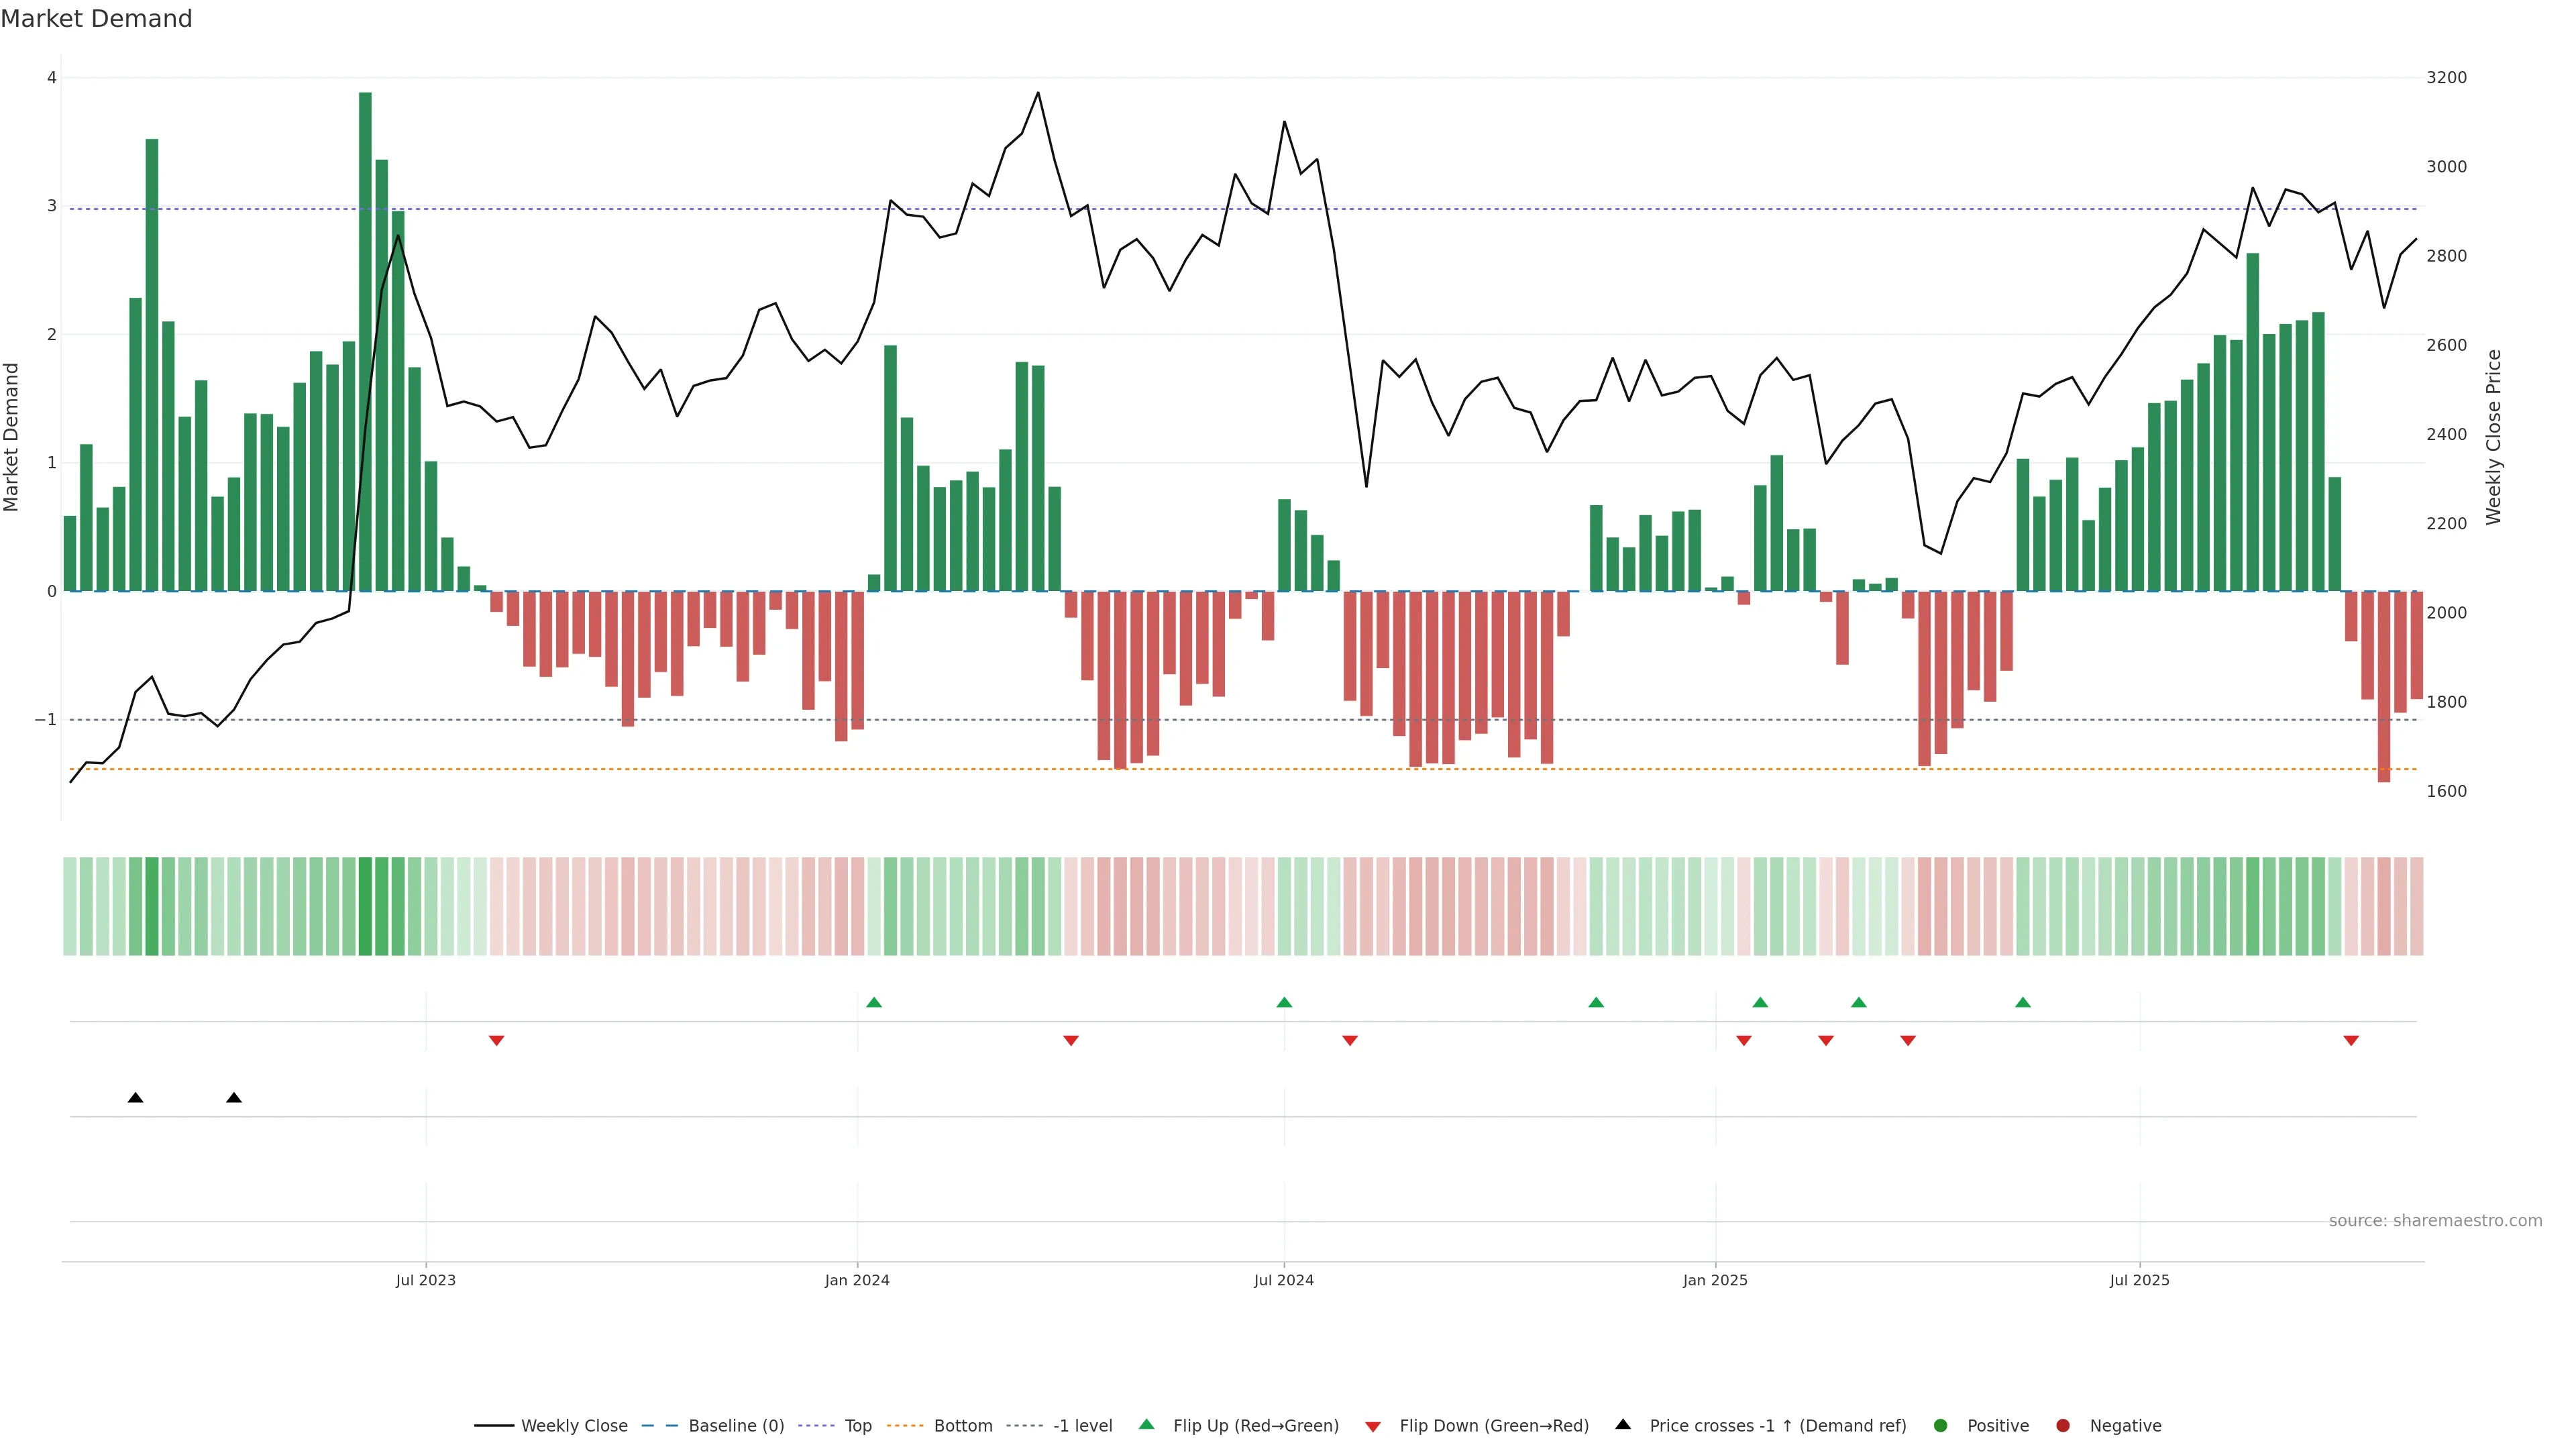Click the green Flip Up legend triangle
The height and width of the screenshot is (1449, 2576).
tap(1146, 1424)
